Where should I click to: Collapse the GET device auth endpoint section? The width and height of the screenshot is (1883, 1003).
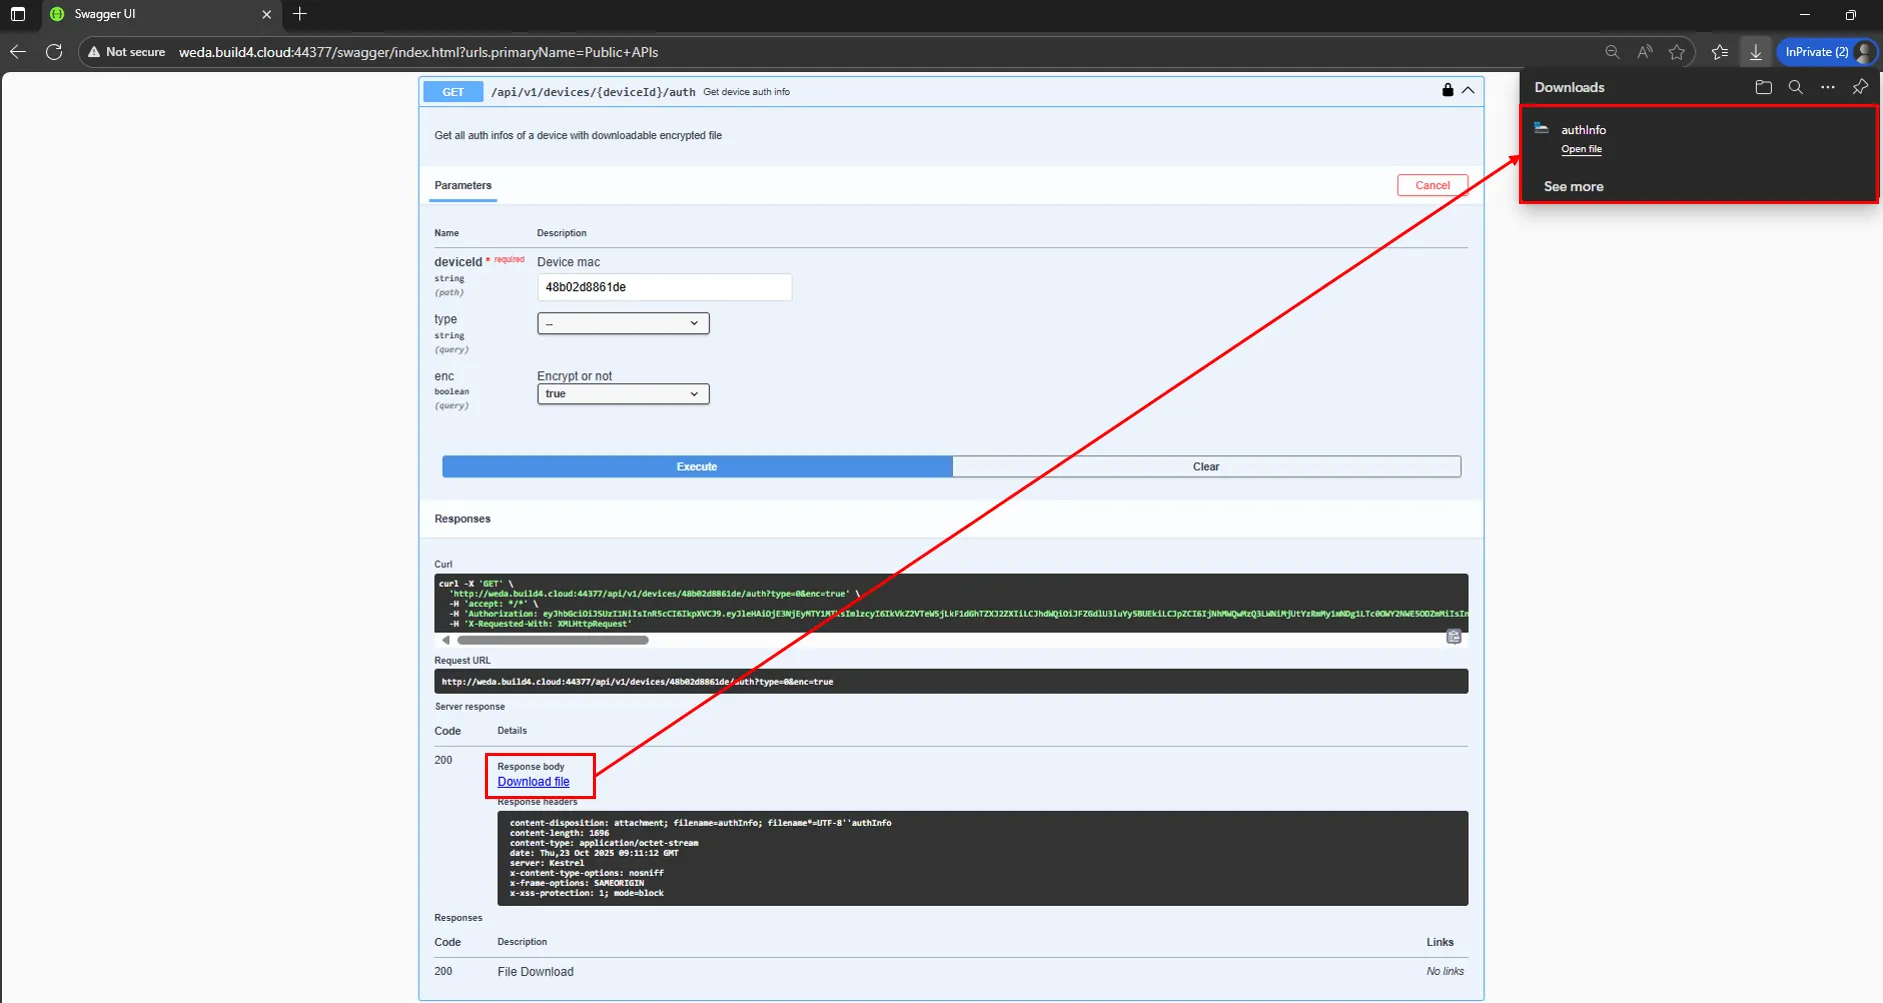click(1468, 91)
